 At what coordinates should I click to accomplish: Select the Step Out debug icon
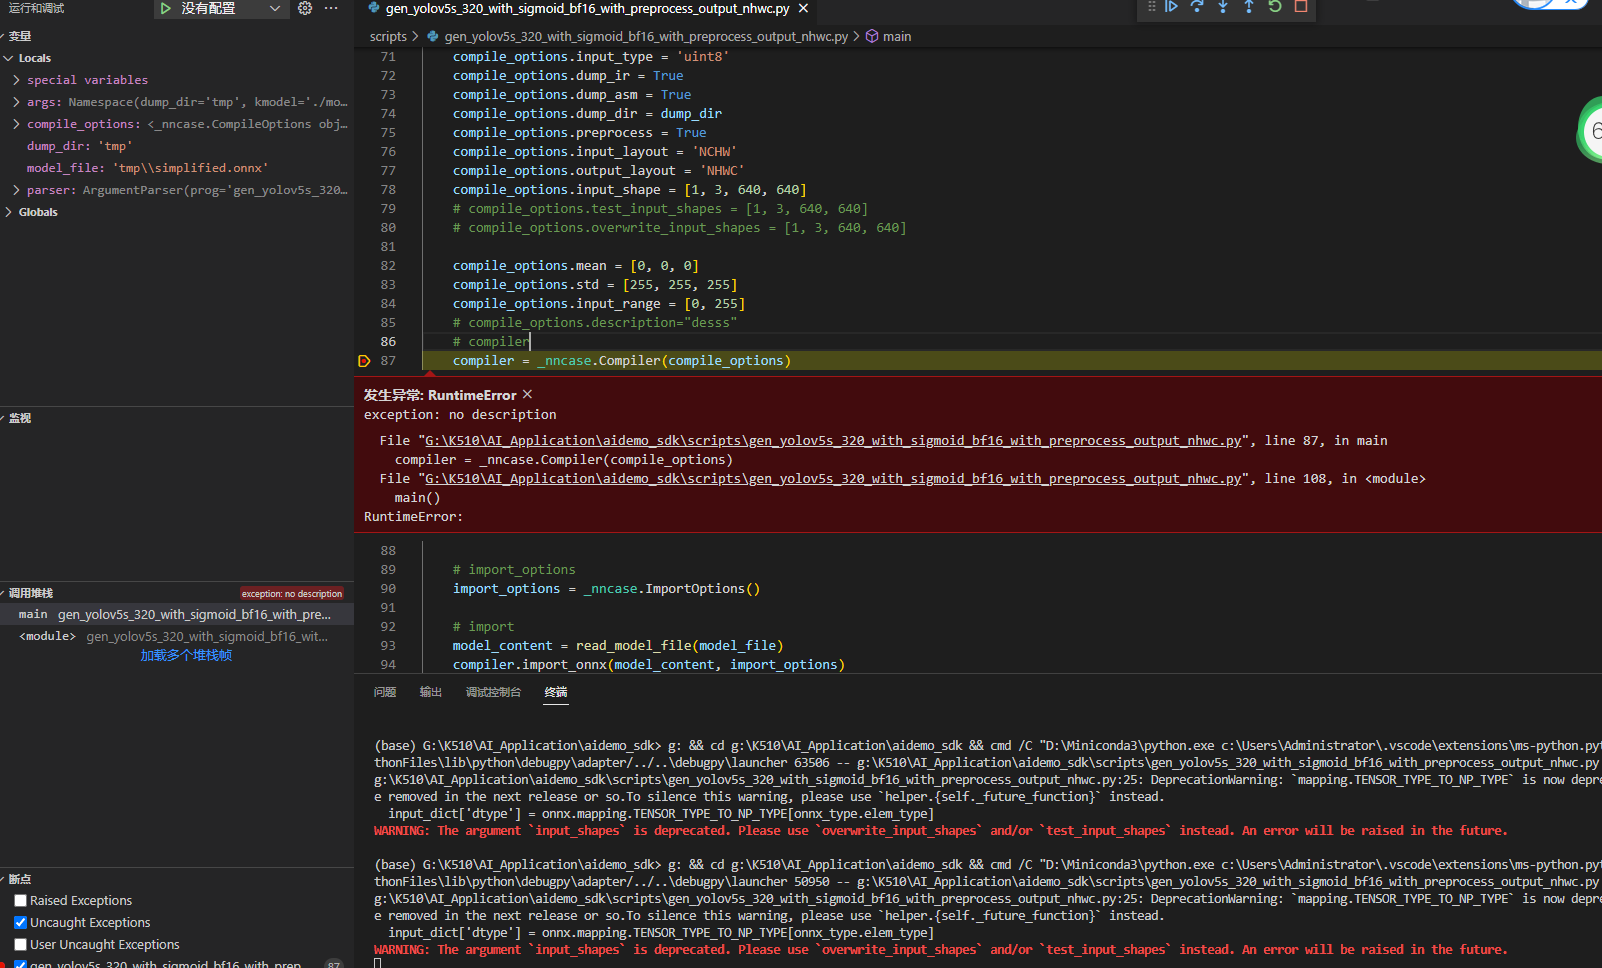pos(1247,7)
